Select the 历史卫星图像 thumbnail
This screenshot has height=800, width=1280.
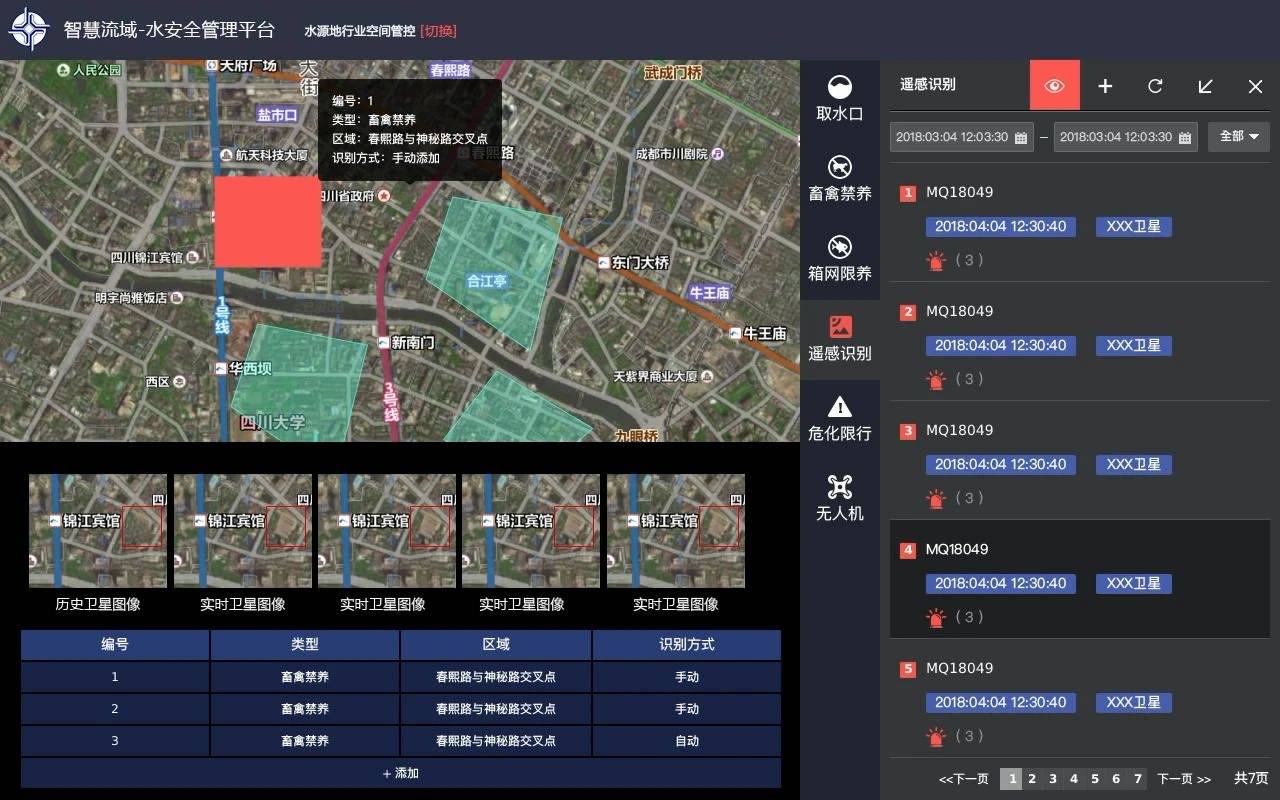[x=98, y=531]
